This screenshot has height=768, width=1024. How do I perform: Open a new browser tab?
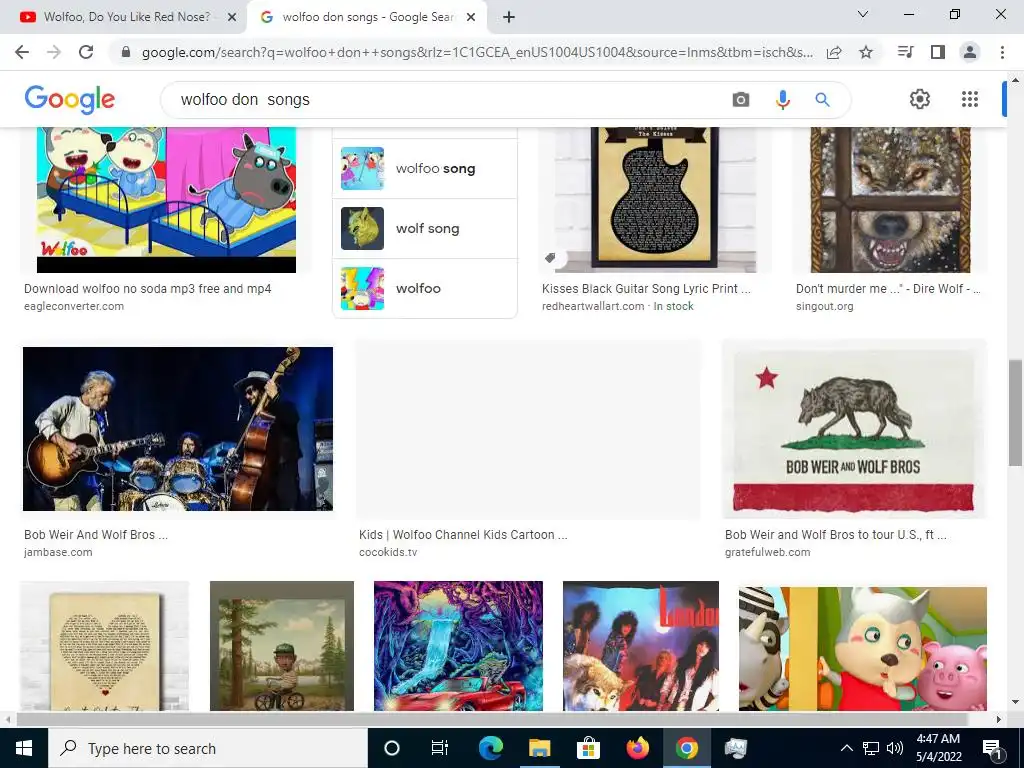point(509,18)
